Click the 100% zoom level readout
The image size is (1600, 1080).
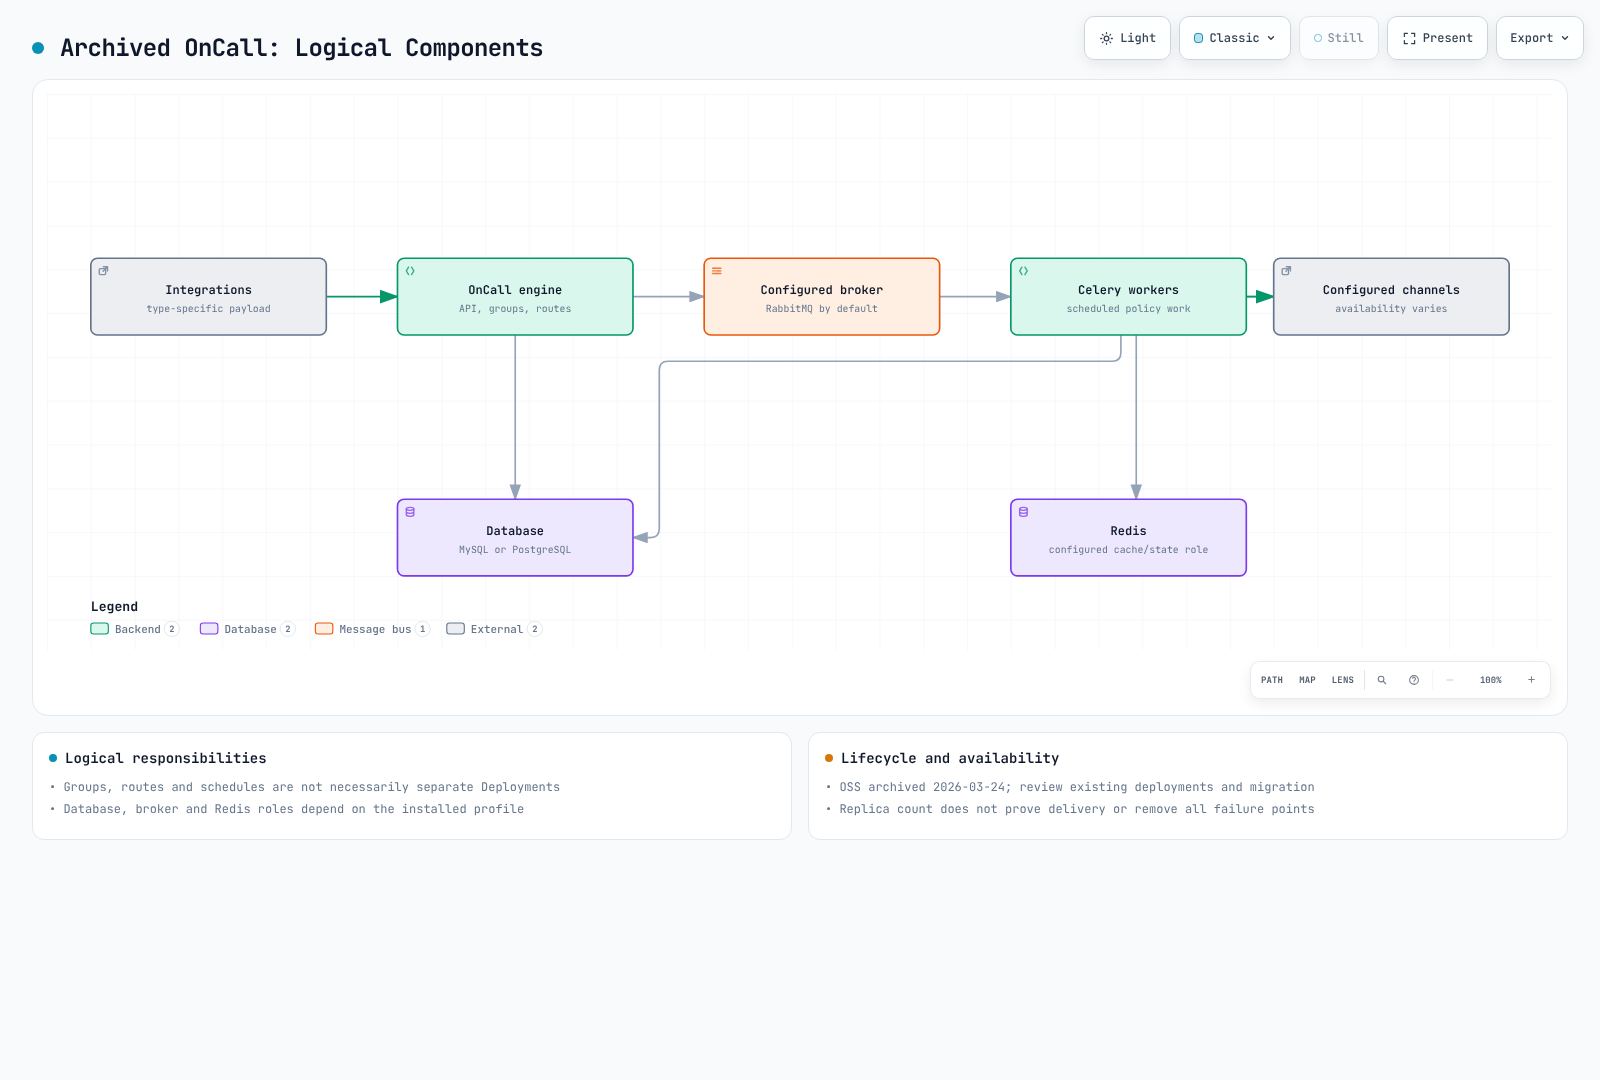1491,680
